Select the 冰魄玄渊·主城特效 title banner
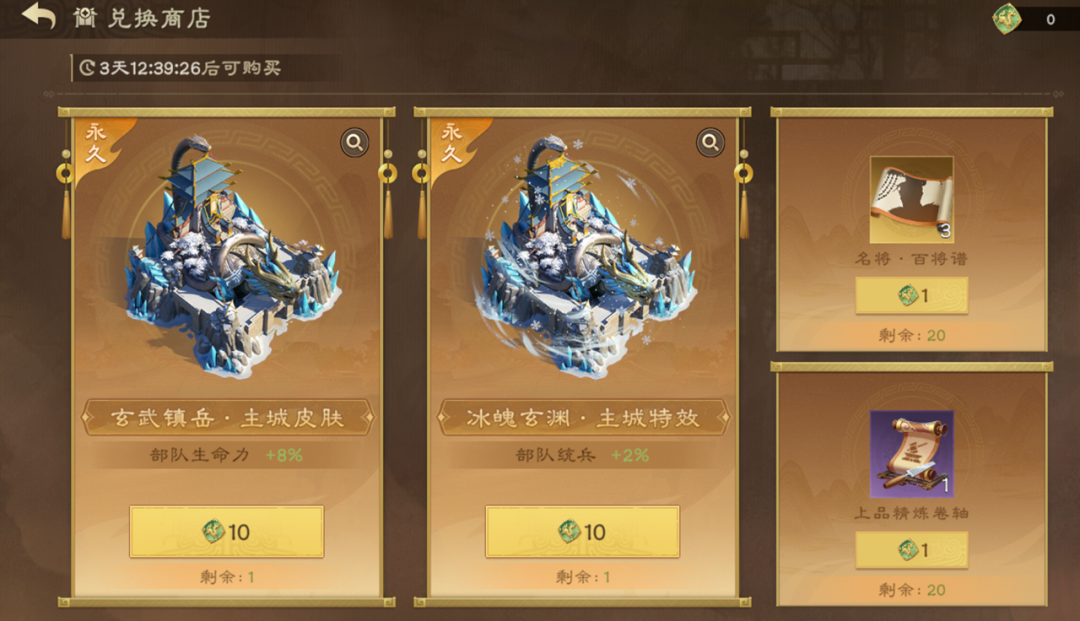This screenshot has width=1080, height=621. click(x=583, y=417)
